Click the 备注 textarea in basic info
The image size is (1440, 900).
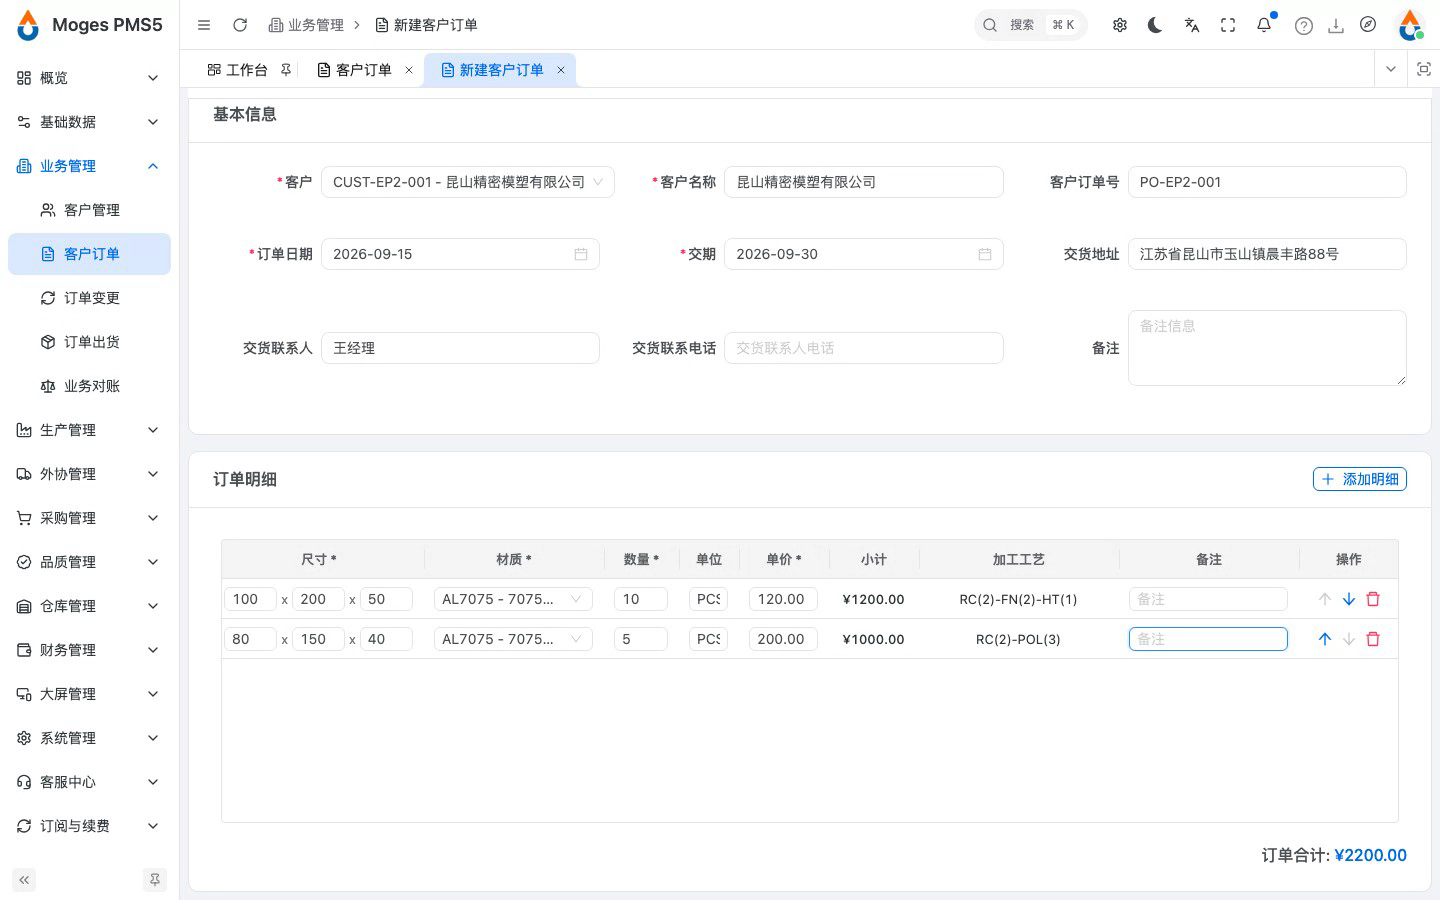pyautogui.click(x=1267, y=348)
